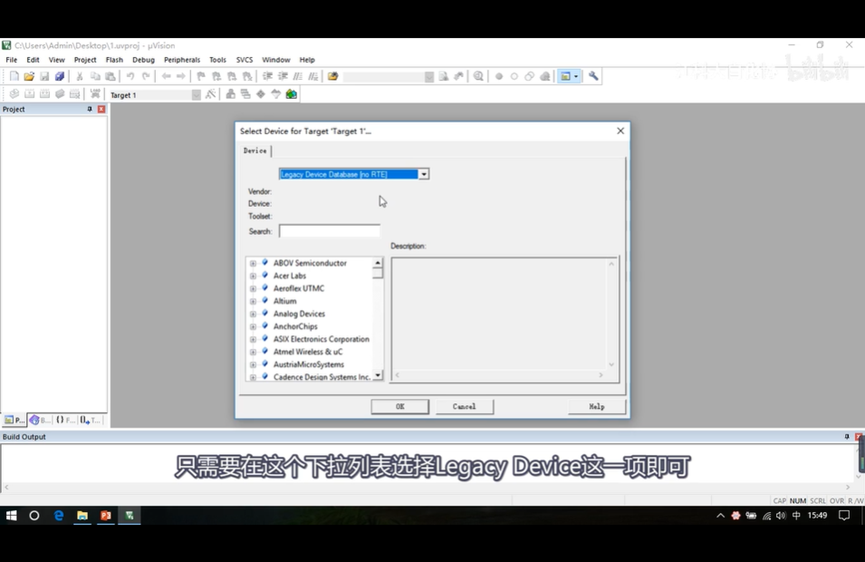Click the Configuration wrench icon
The width and height of the screenshot is (865, 562).
point(594,76)
